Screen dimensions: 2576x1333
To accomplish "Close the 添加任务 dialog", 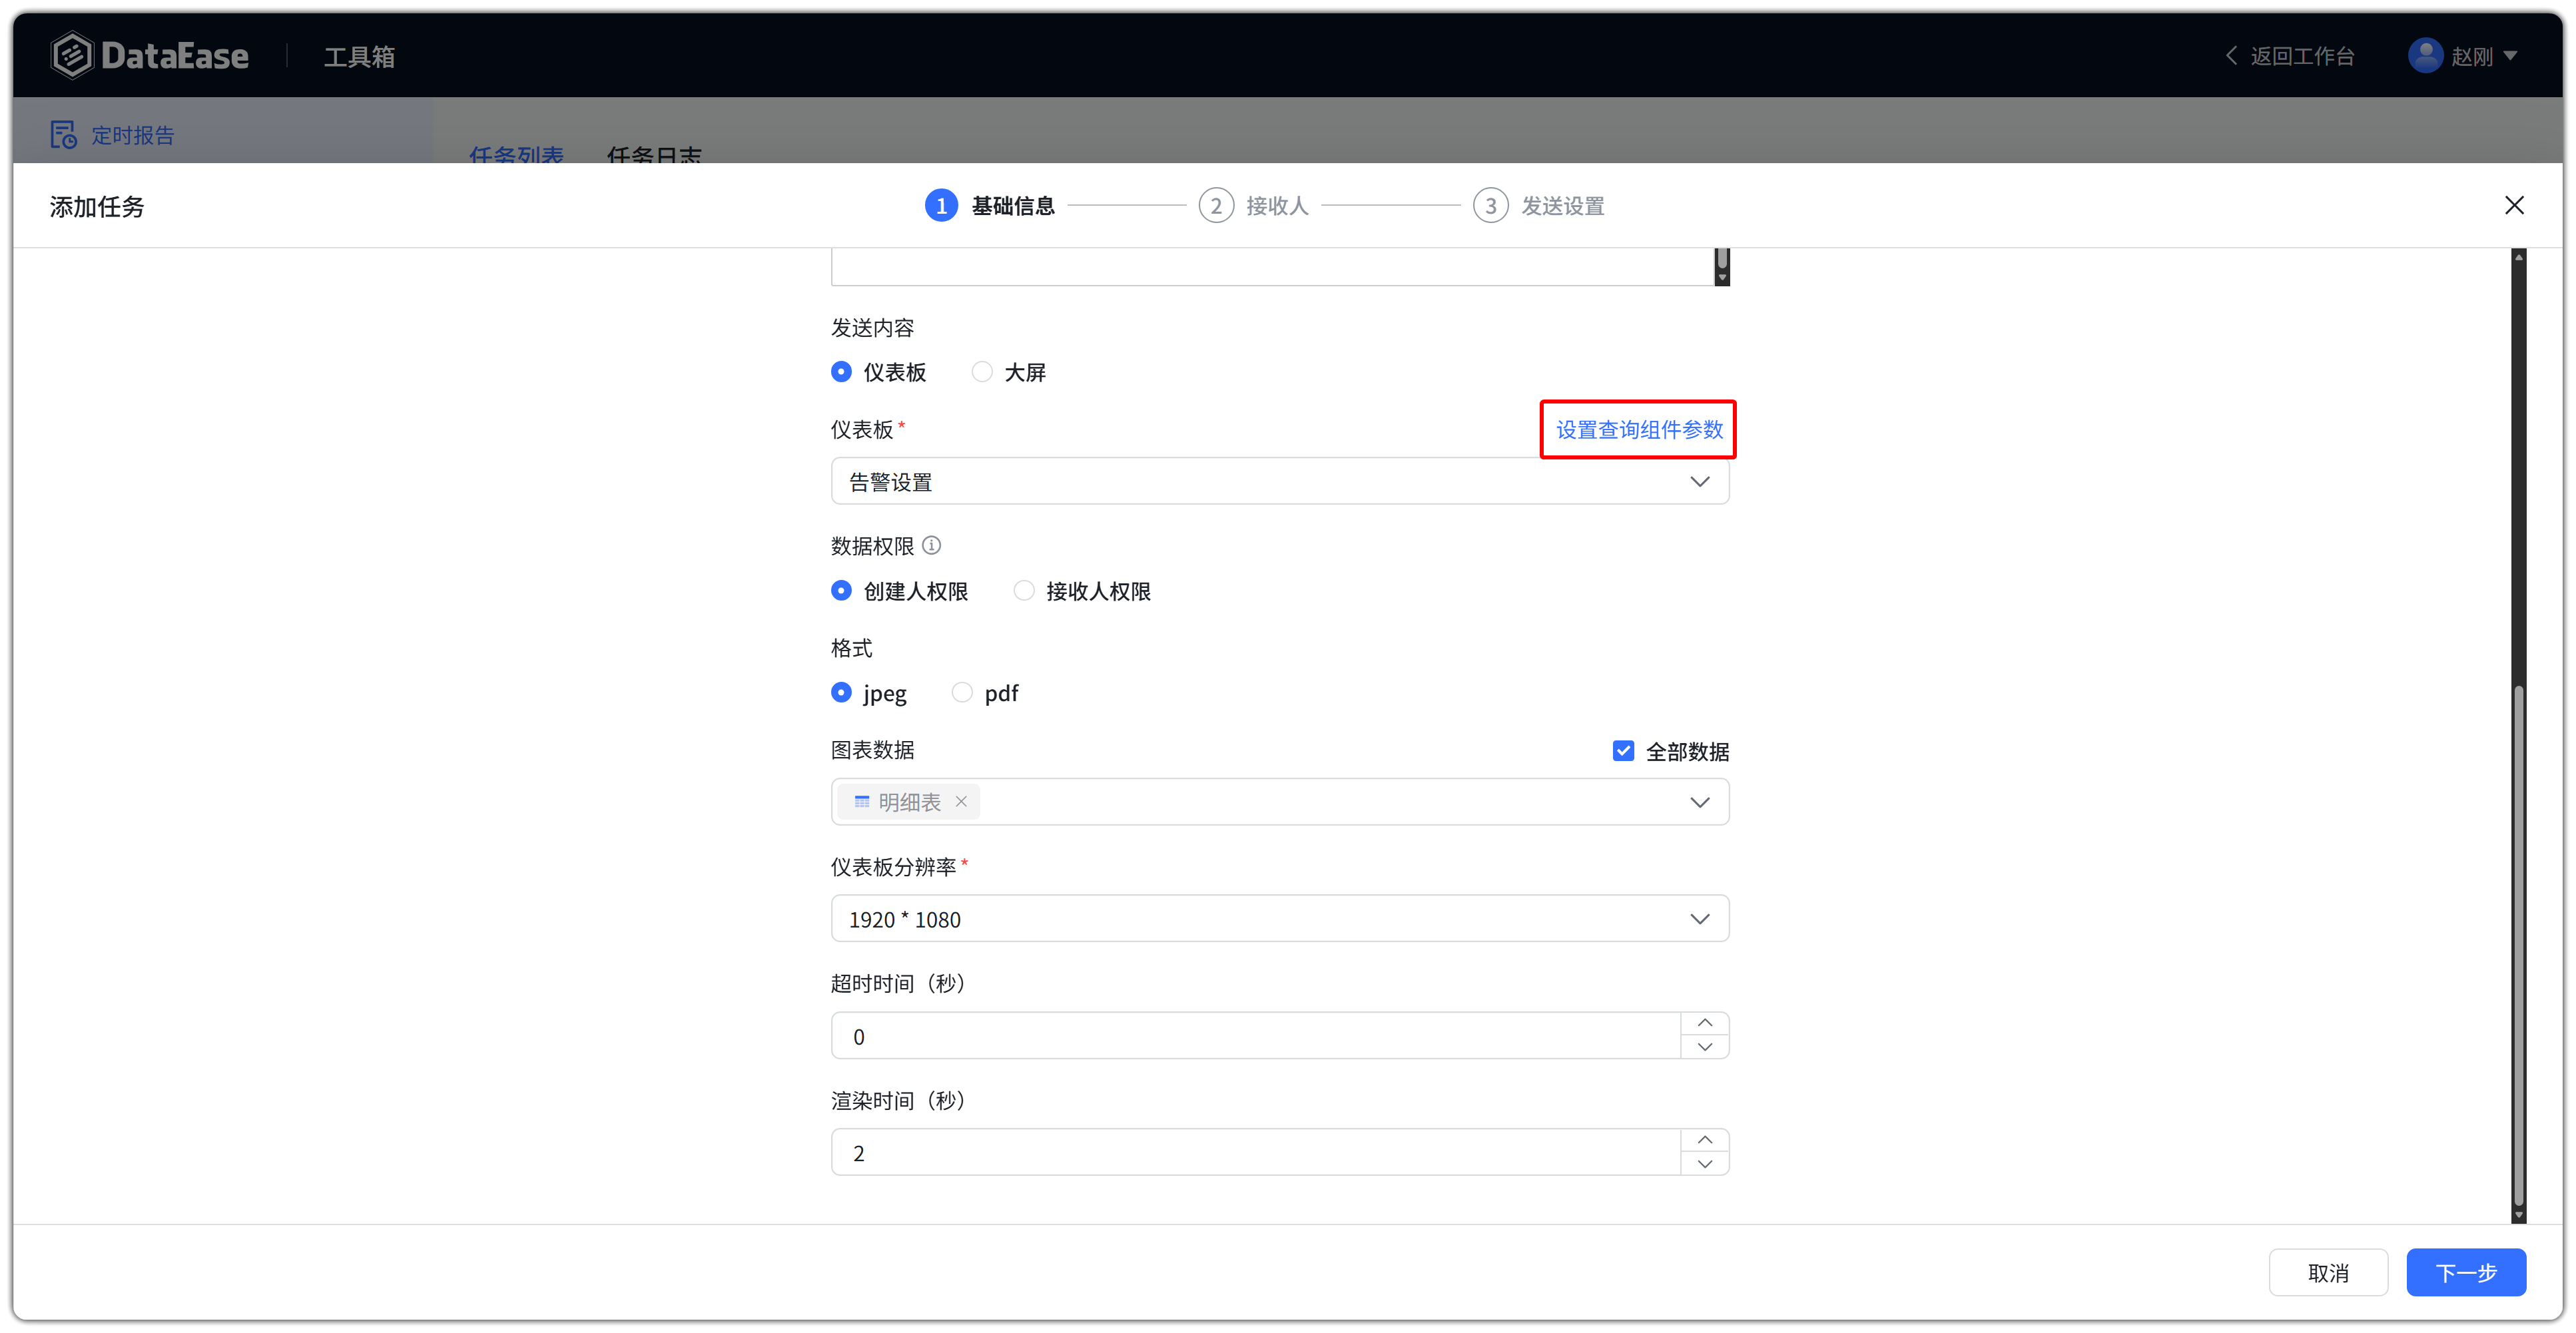I will pos(2514,205).
